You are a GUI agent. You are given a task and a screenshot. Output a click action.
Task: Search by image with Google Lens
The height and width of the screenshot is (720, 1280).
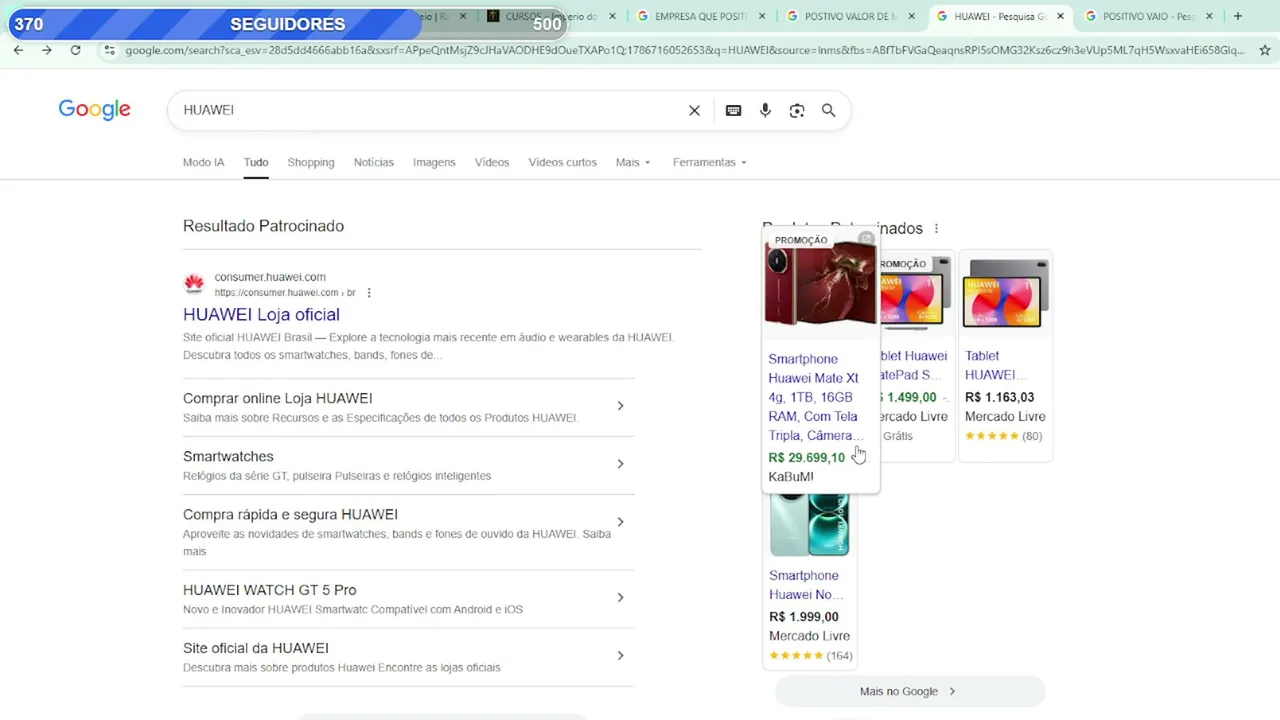pyautogui.click(x=797, y=110)
